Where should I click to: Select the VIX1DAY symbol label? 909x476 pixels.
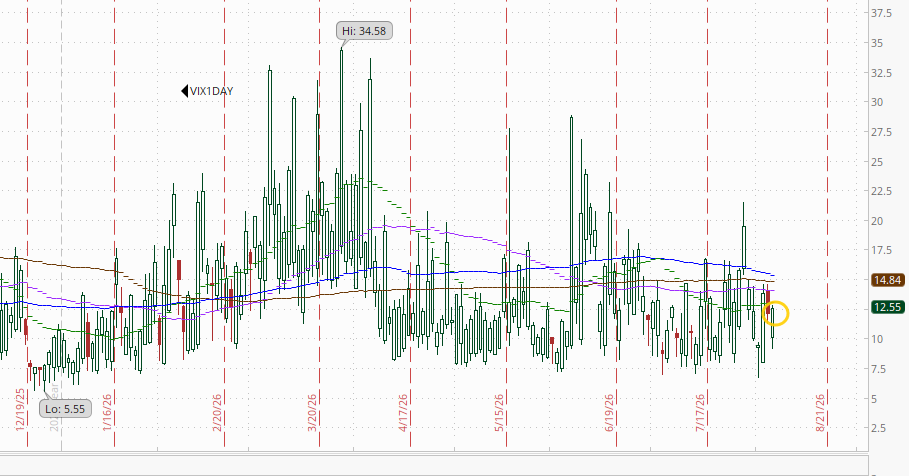[x=212, y=91]
